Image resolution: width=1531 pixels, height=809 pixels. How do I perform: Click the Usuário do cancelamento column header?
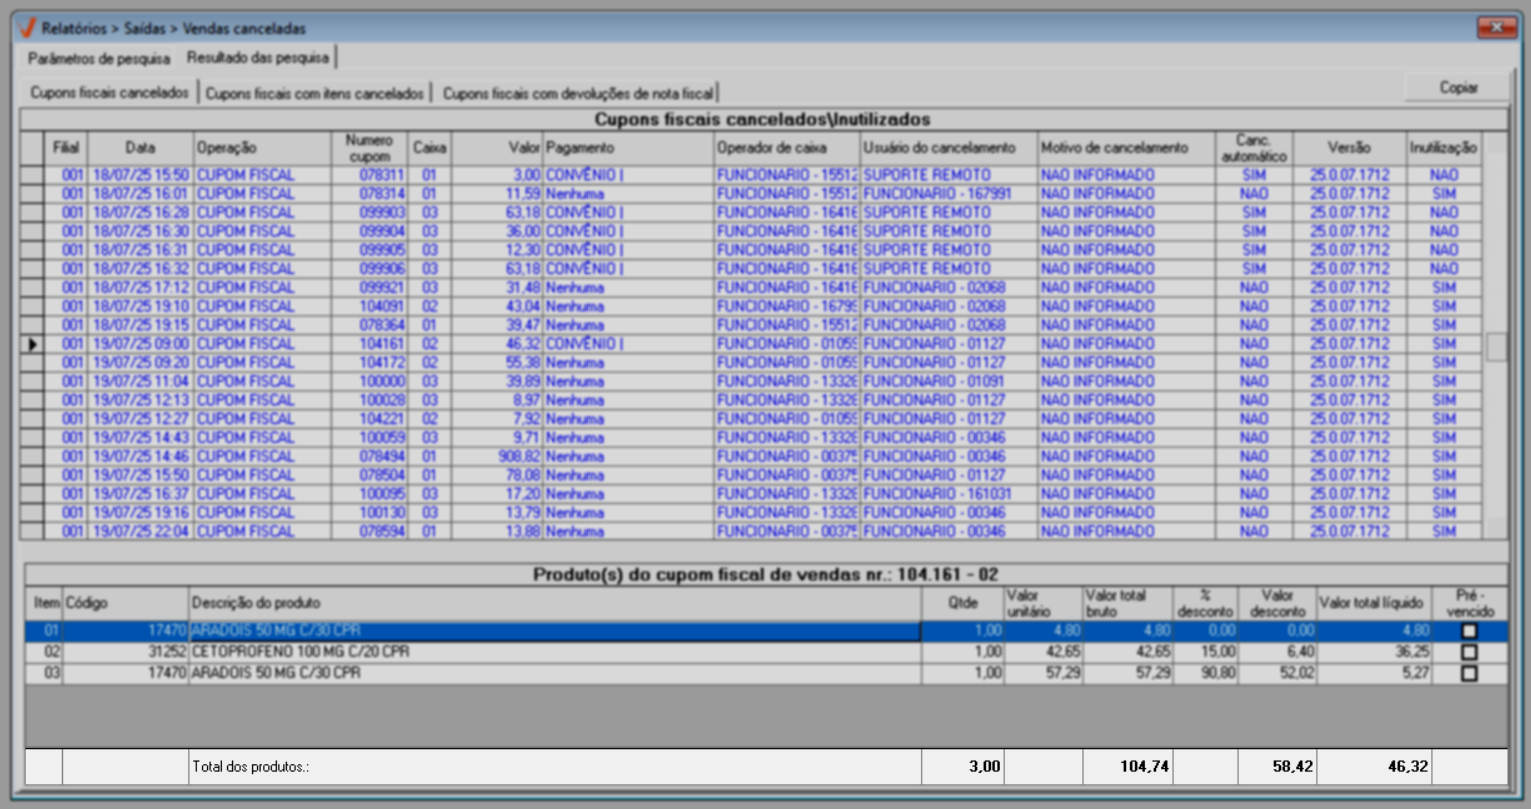939,148
